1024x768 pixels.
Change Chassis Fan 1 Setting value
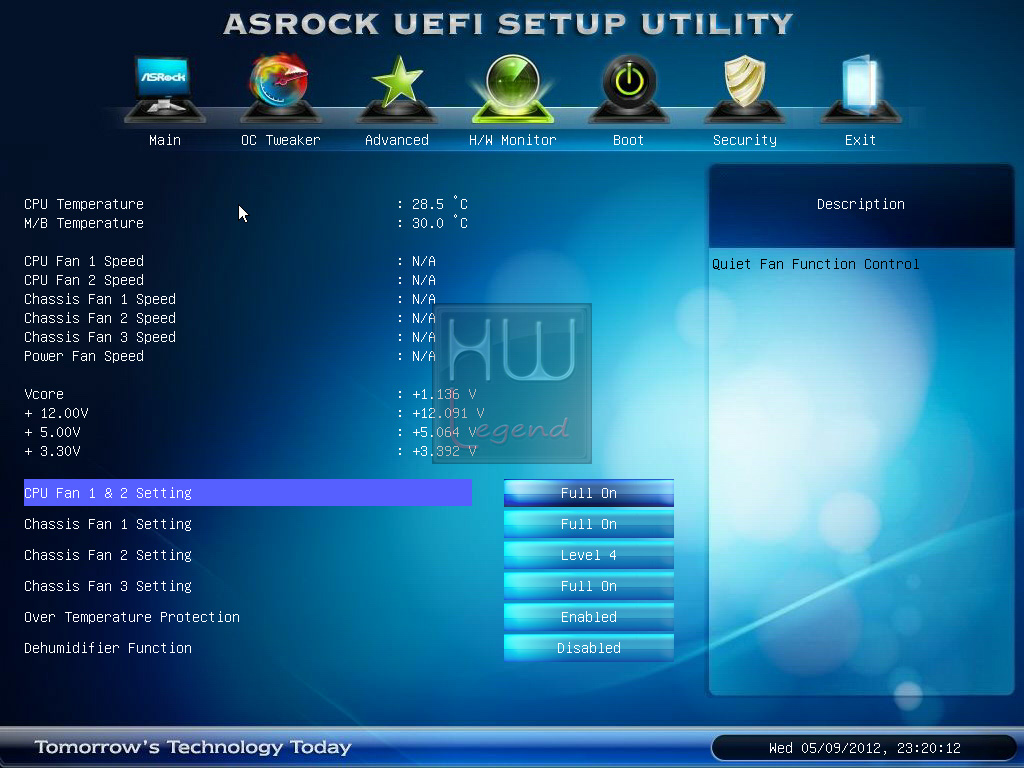click(x=588, y=524)
